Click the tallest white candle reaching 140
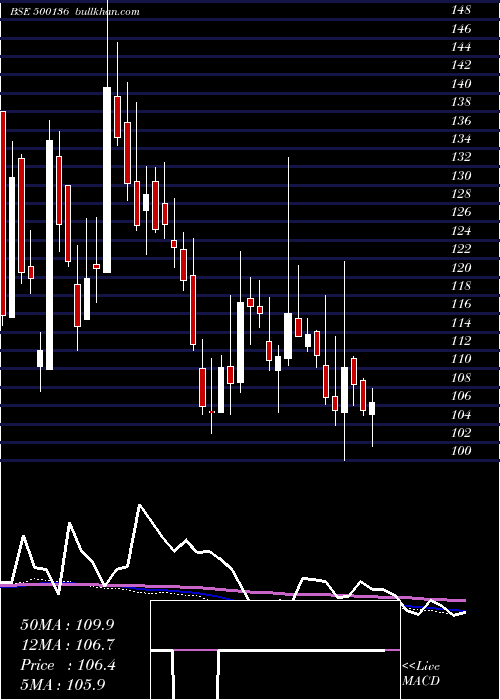 [x=107, y=180]
